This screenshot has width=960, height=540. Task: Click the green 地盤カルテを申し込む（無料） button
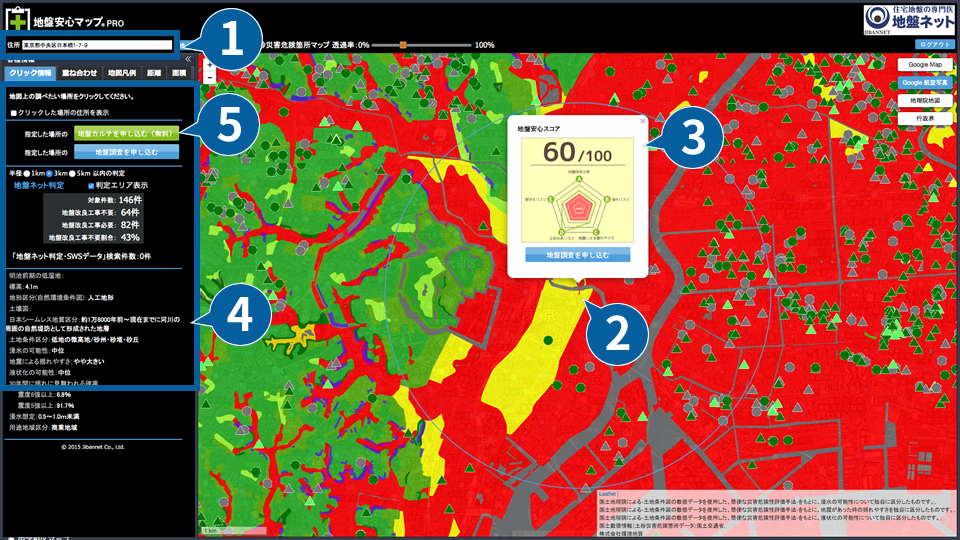coord(127,133)
